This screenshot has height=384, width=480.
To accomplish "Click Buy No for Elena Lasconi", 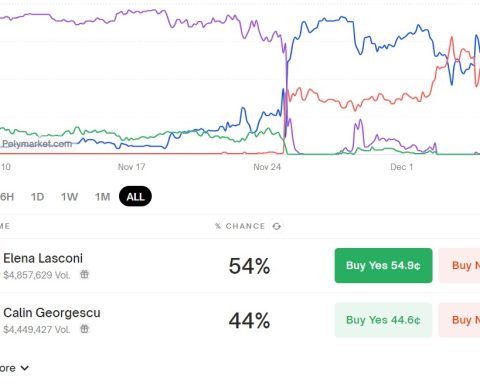I will [x=459, y=266].
